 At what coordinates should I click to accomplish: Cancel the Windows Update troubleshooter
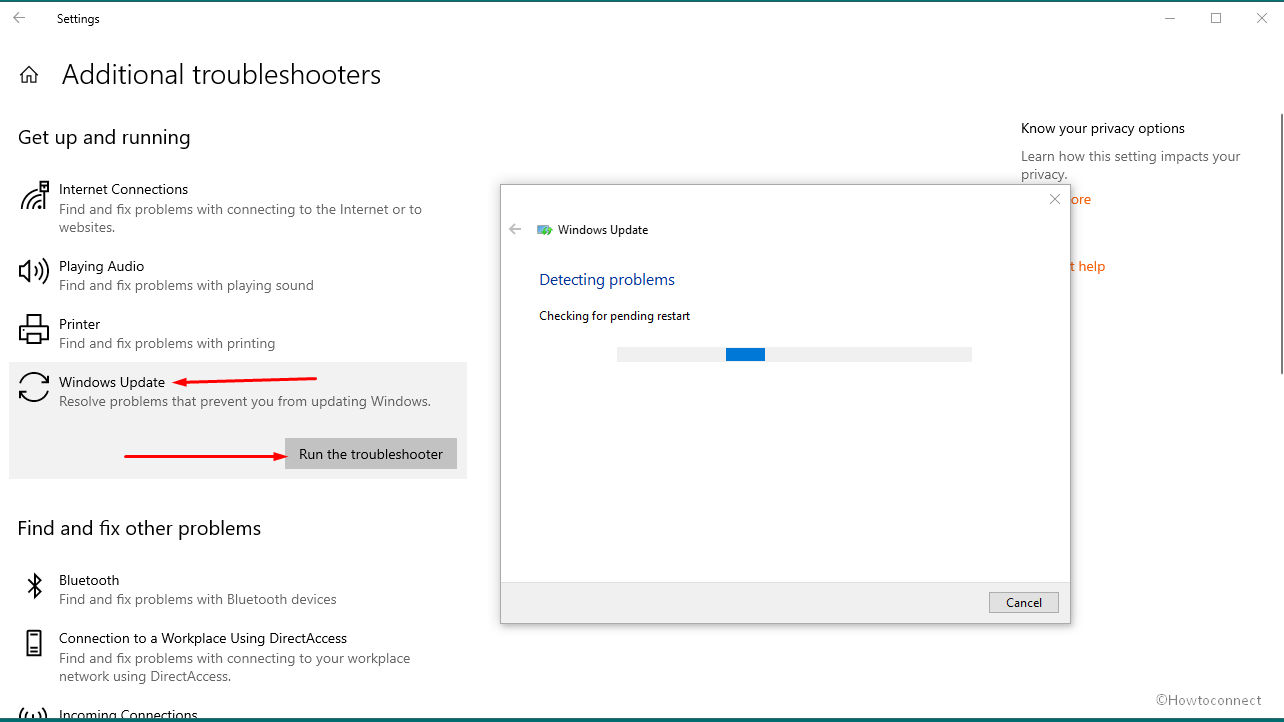pos(1024,602)
